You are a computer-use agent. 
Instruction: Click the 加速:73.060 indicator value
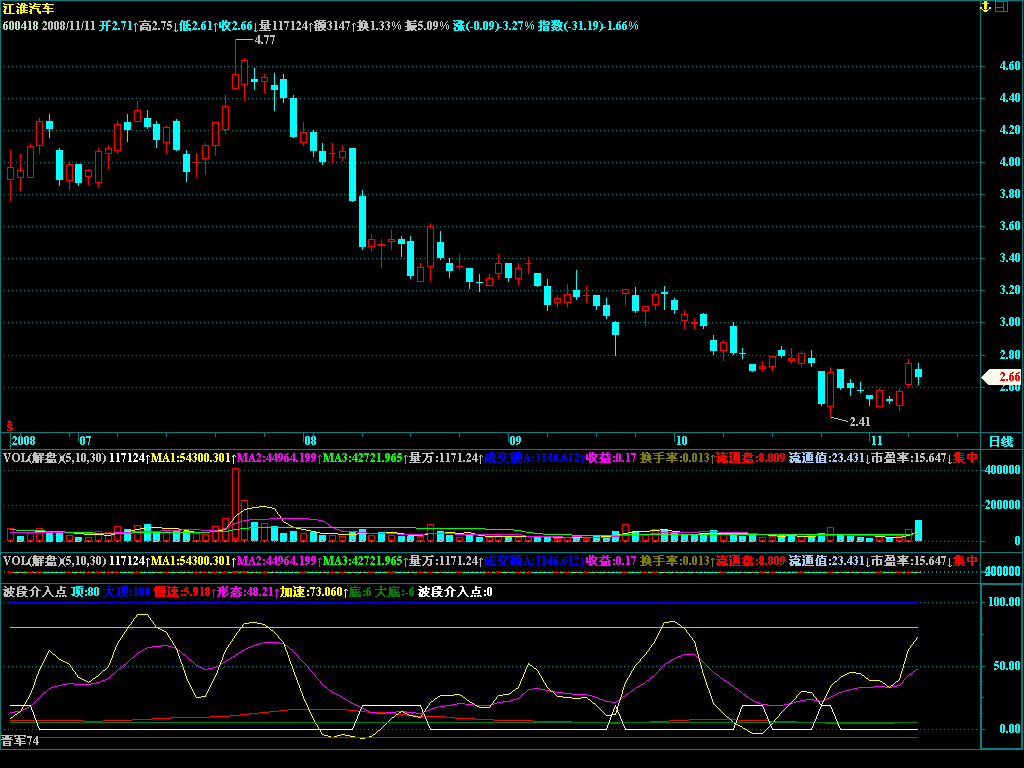(x=312, y=592)
